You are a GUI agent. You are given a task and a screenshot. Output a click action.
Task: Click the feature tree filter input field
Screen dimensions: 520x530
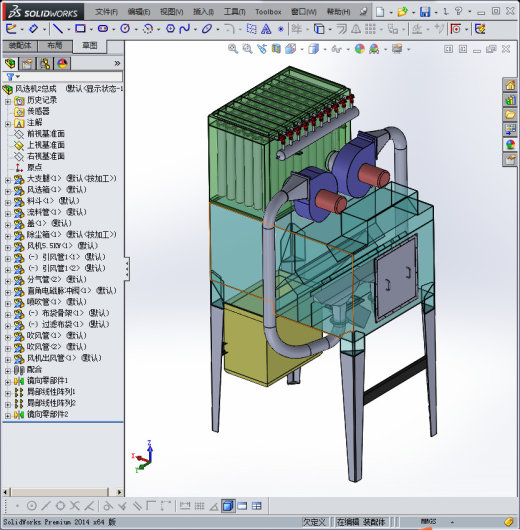(x=71, y=77)
